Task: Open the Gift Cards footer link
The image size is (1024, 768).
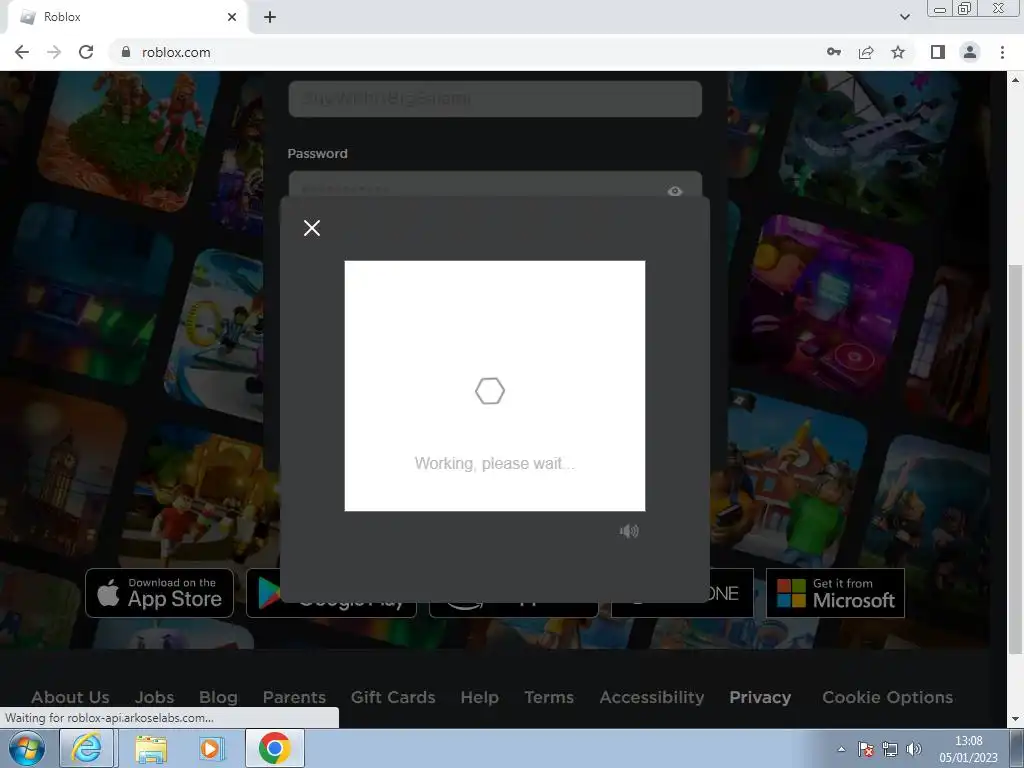Action: point(393,697)
